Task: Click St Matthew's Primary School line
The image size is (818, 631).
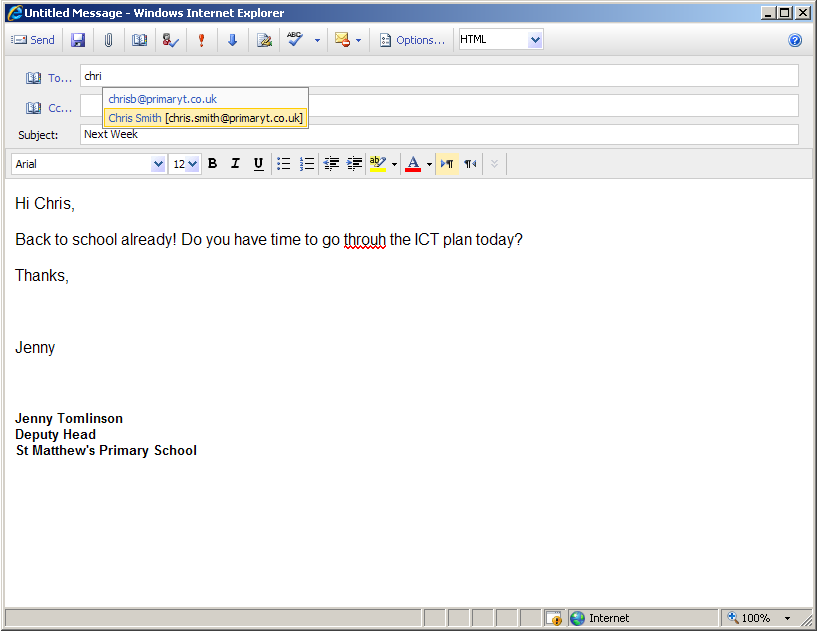Action: [x=106, y=451]
